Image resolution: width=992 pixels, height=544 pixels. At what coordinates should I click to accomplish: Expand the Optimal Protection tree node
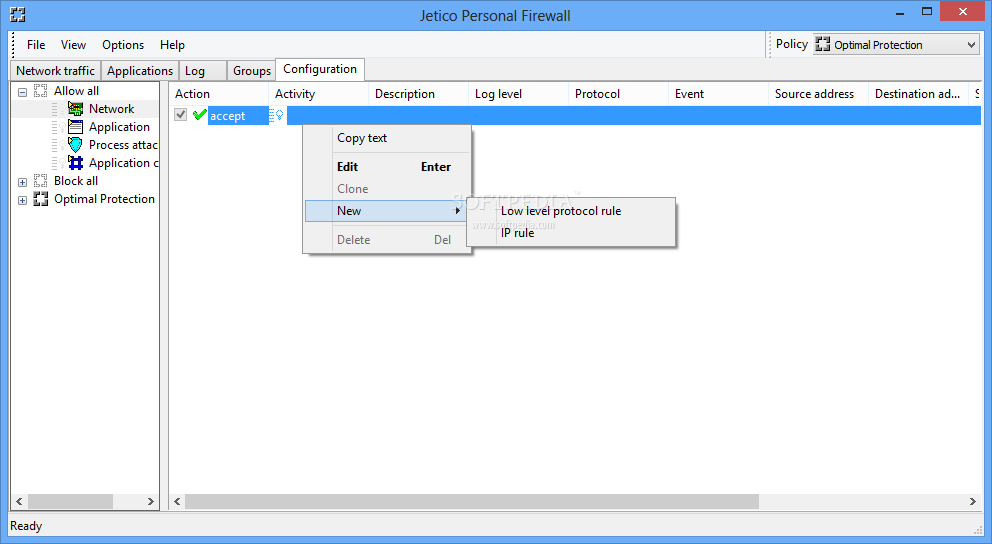(22, 201)
